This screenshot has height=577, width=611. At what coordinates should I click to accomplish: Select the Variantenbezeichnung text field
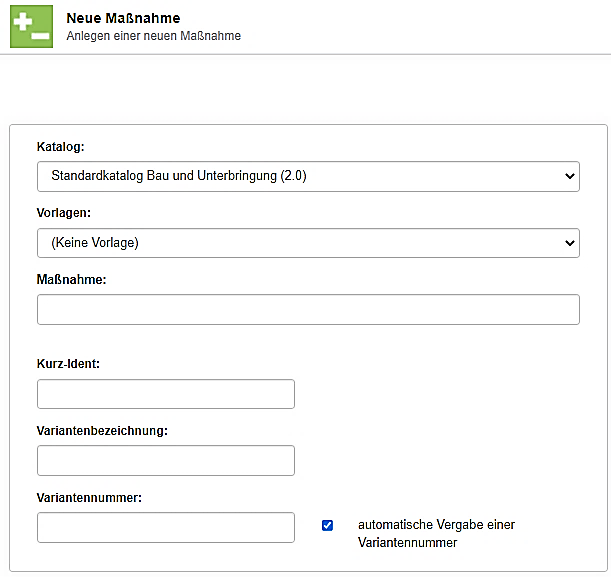[x=166, y=461]
